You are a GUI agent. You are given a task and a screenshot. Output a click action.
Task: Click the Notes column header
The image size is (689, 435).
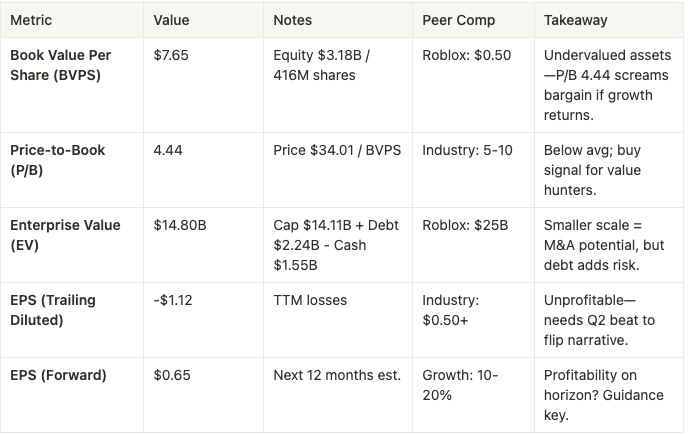point(292,20)
